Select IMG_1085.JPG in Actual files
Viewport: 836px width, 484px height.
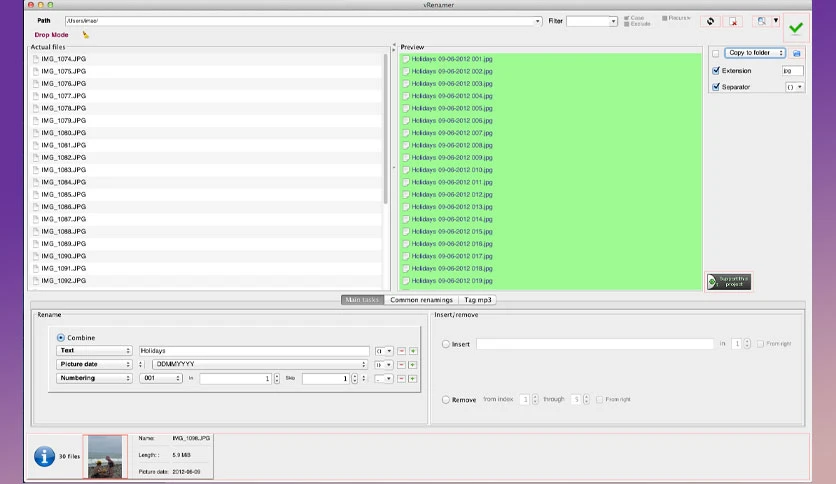[63, 195]
